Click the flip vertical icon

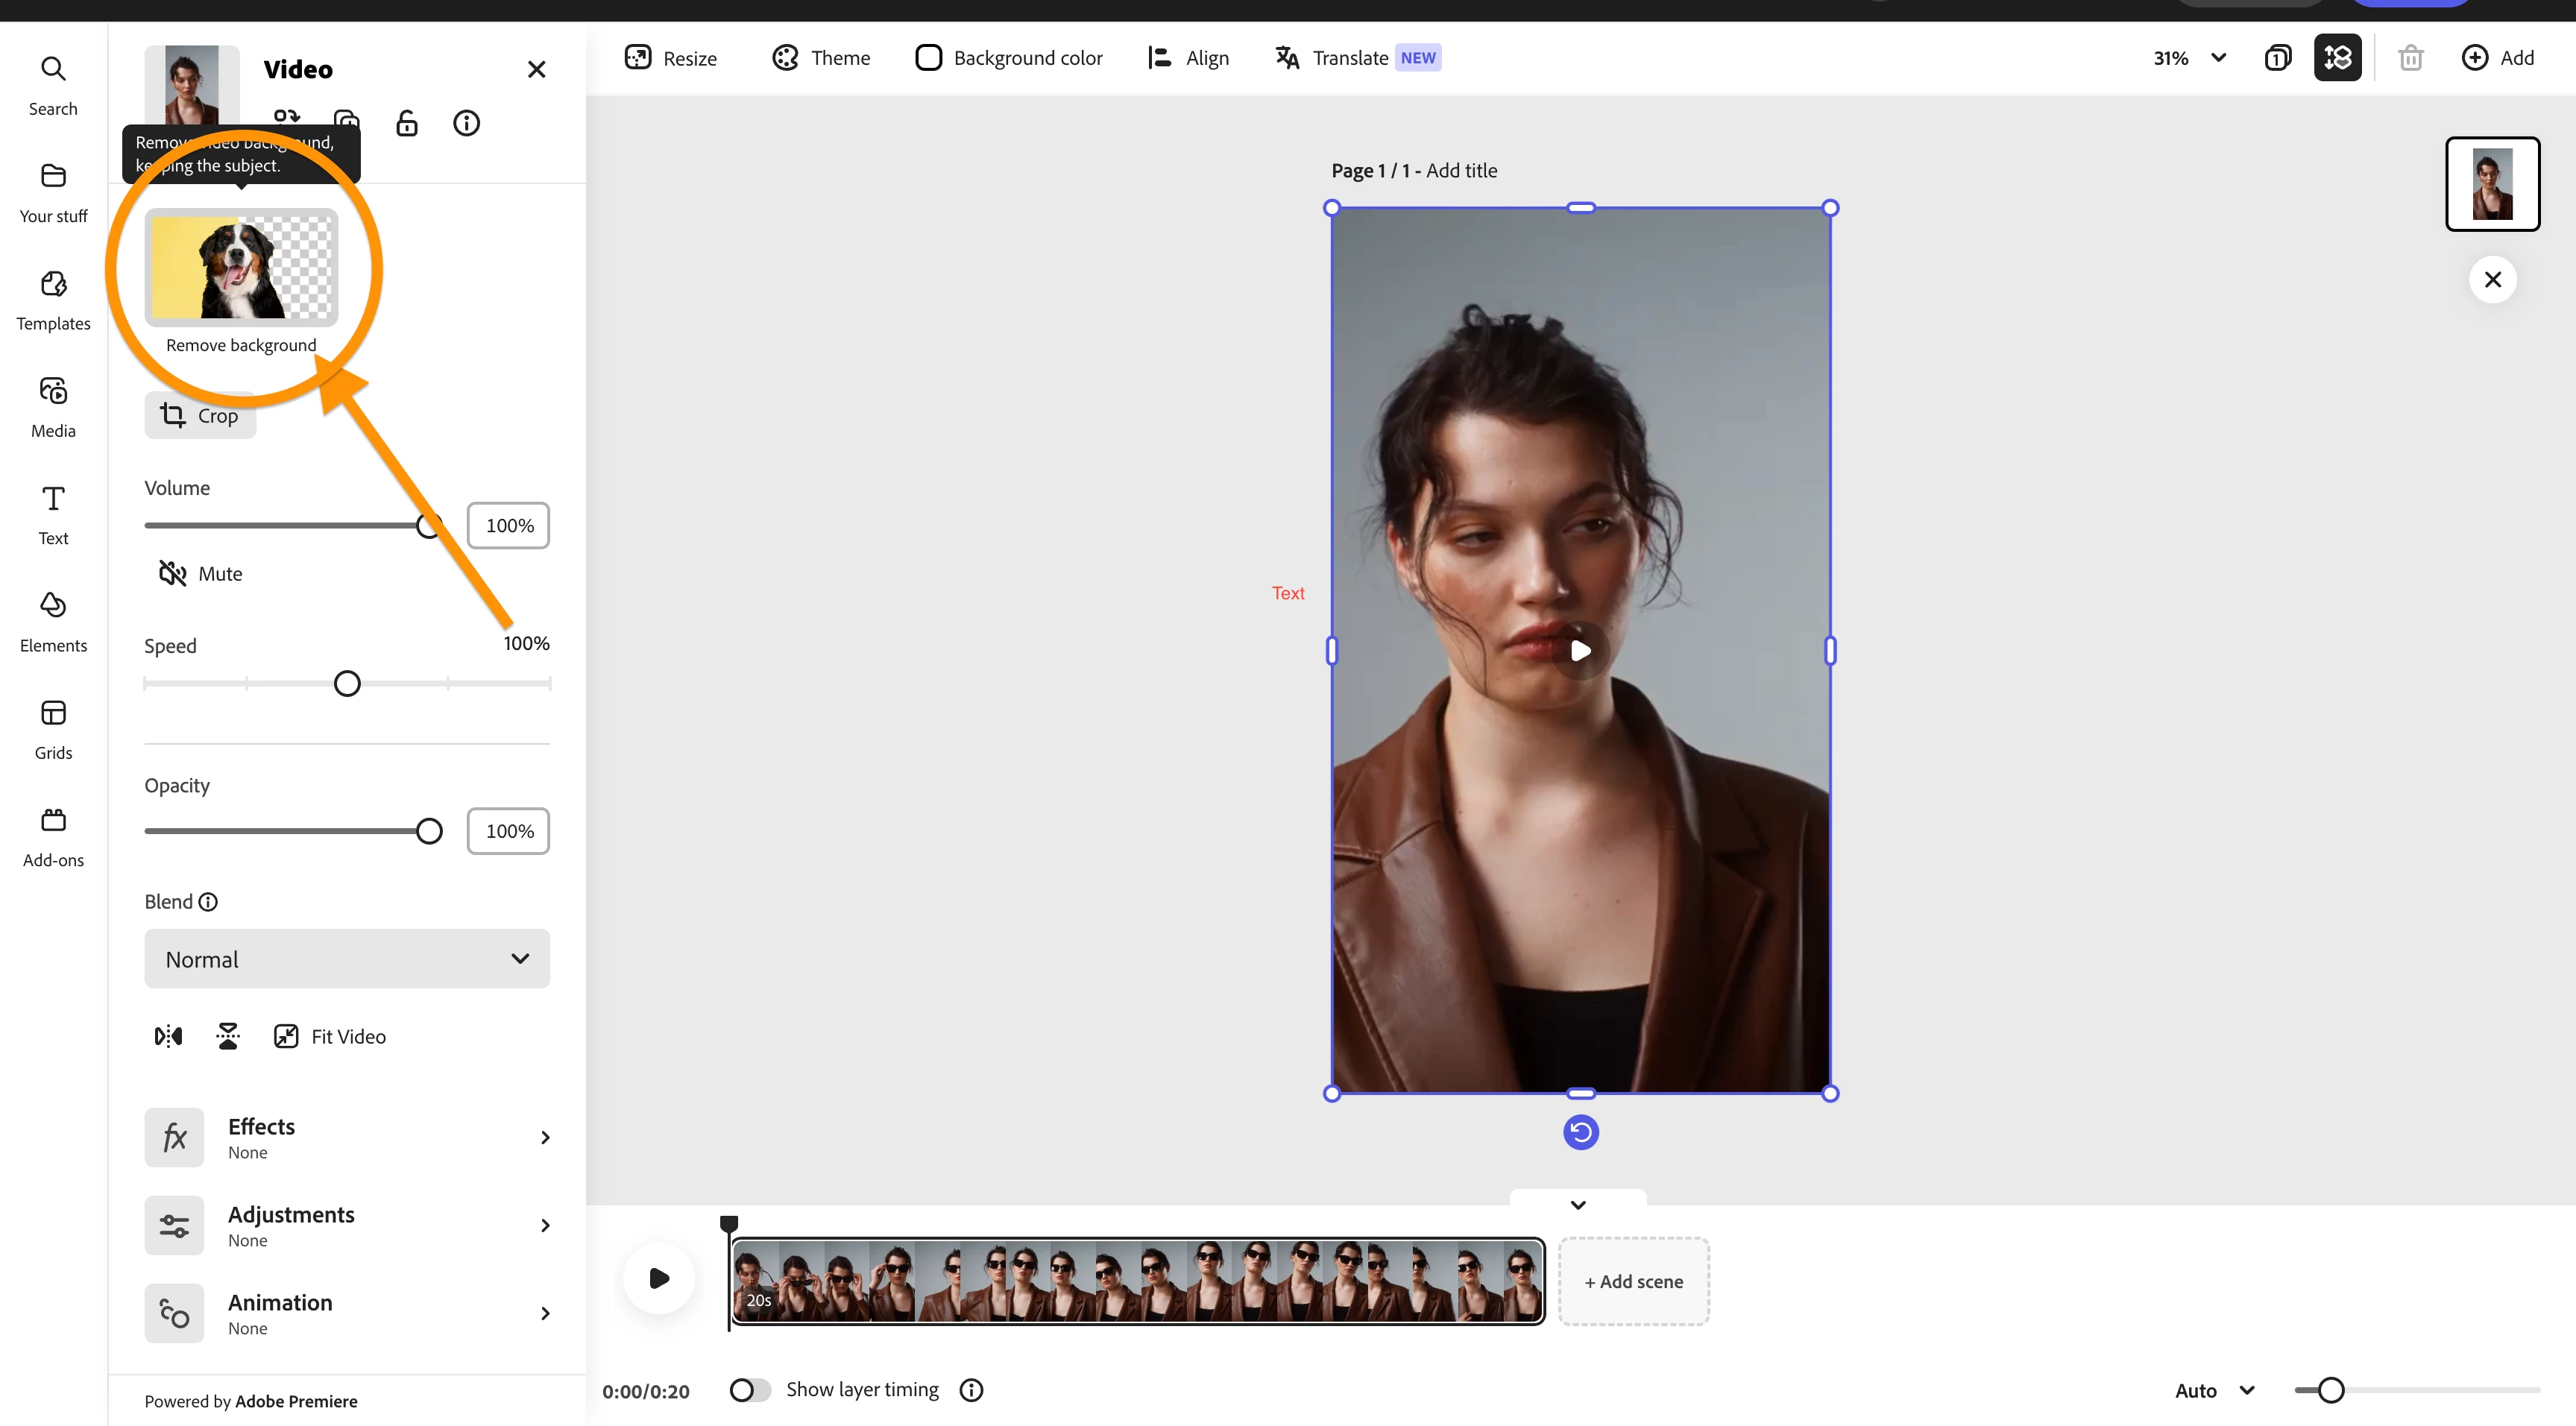(x=228, y=1036)
